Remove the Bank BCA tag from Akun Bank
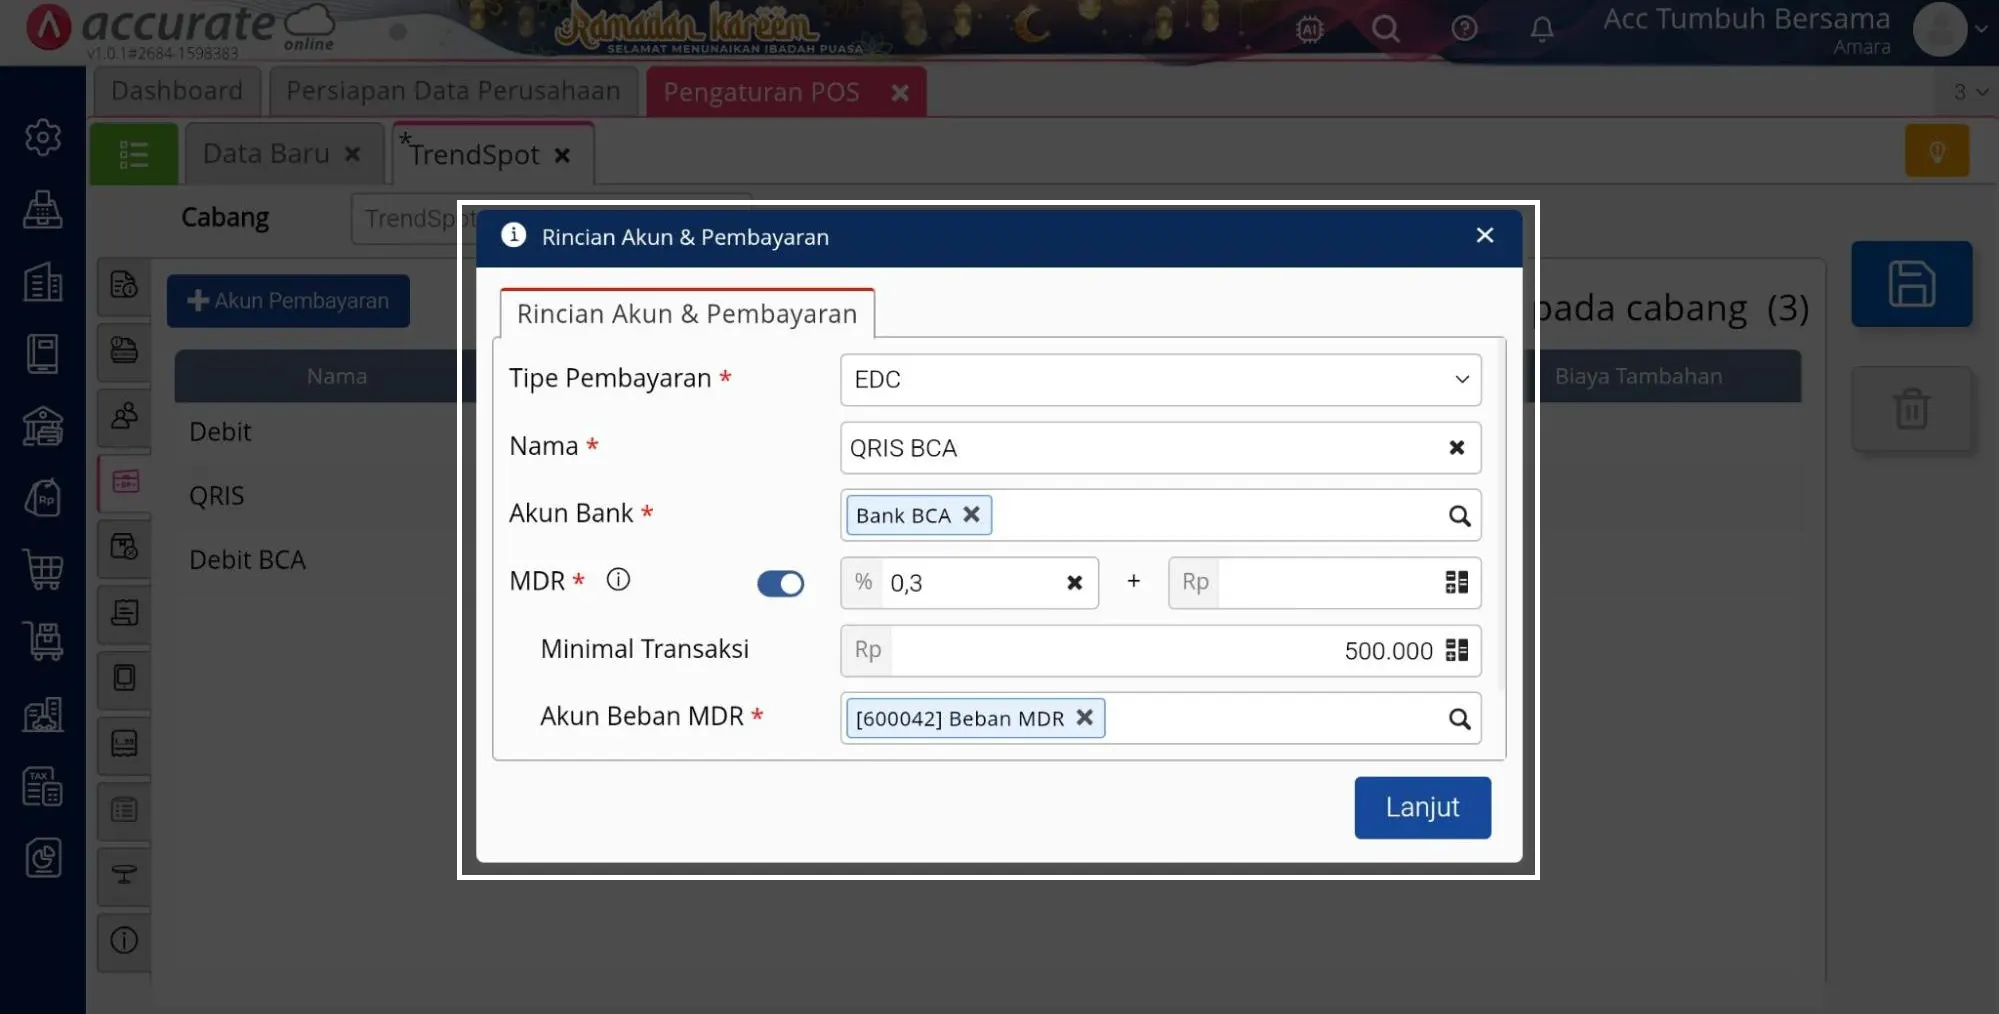Screen dimensions: 1999x1014 click(970, 515)
